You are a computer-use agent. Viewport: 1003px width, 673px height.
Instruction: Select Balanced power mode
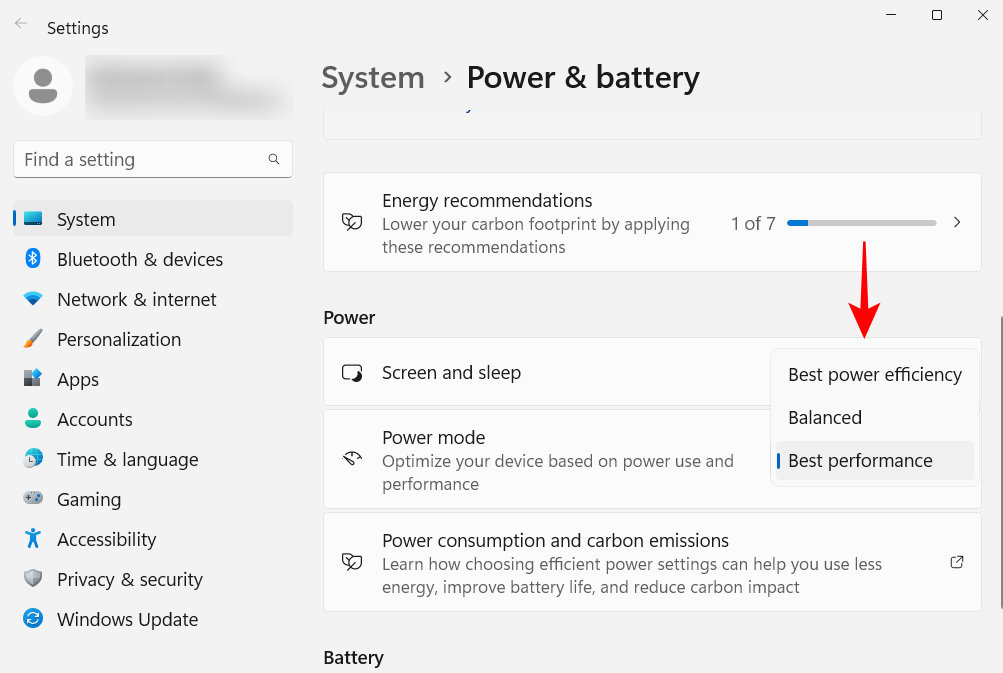[825, 418]
